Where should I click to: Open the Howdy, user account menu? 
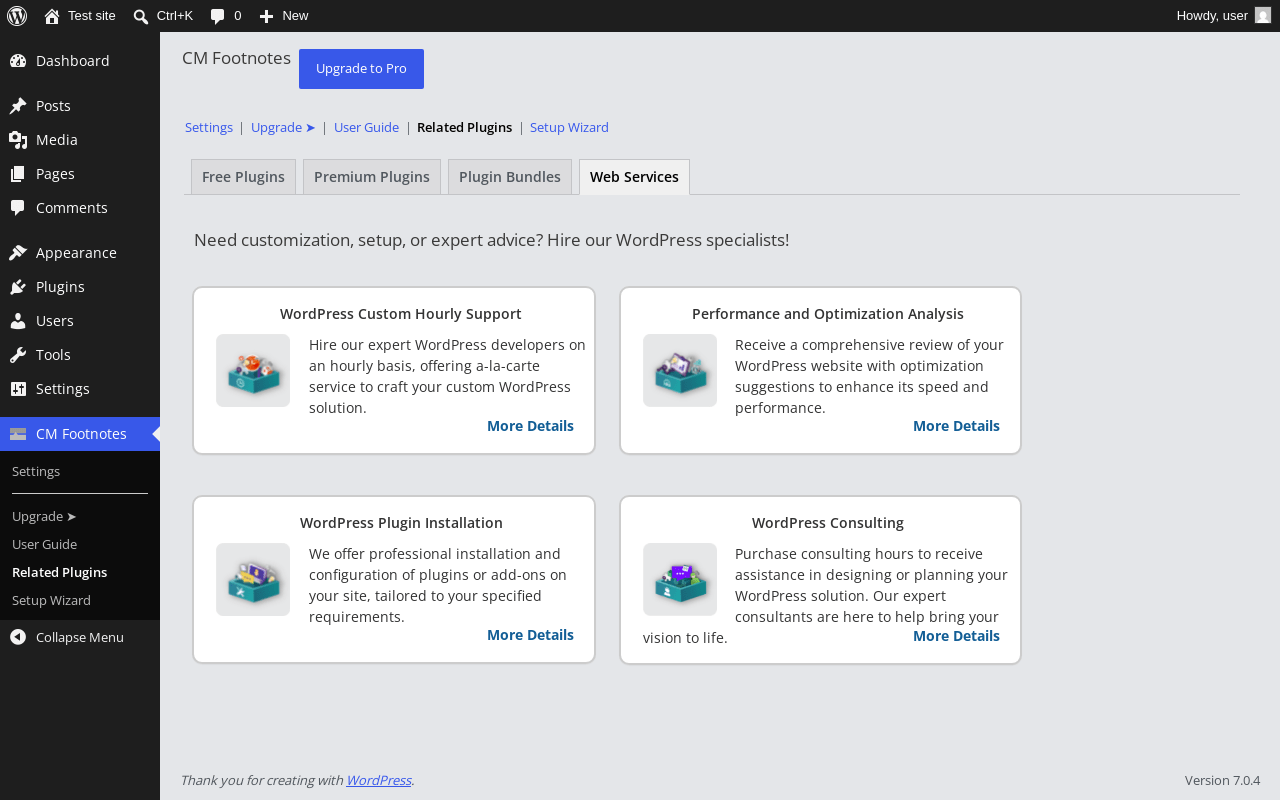[x=1223, y=16]
